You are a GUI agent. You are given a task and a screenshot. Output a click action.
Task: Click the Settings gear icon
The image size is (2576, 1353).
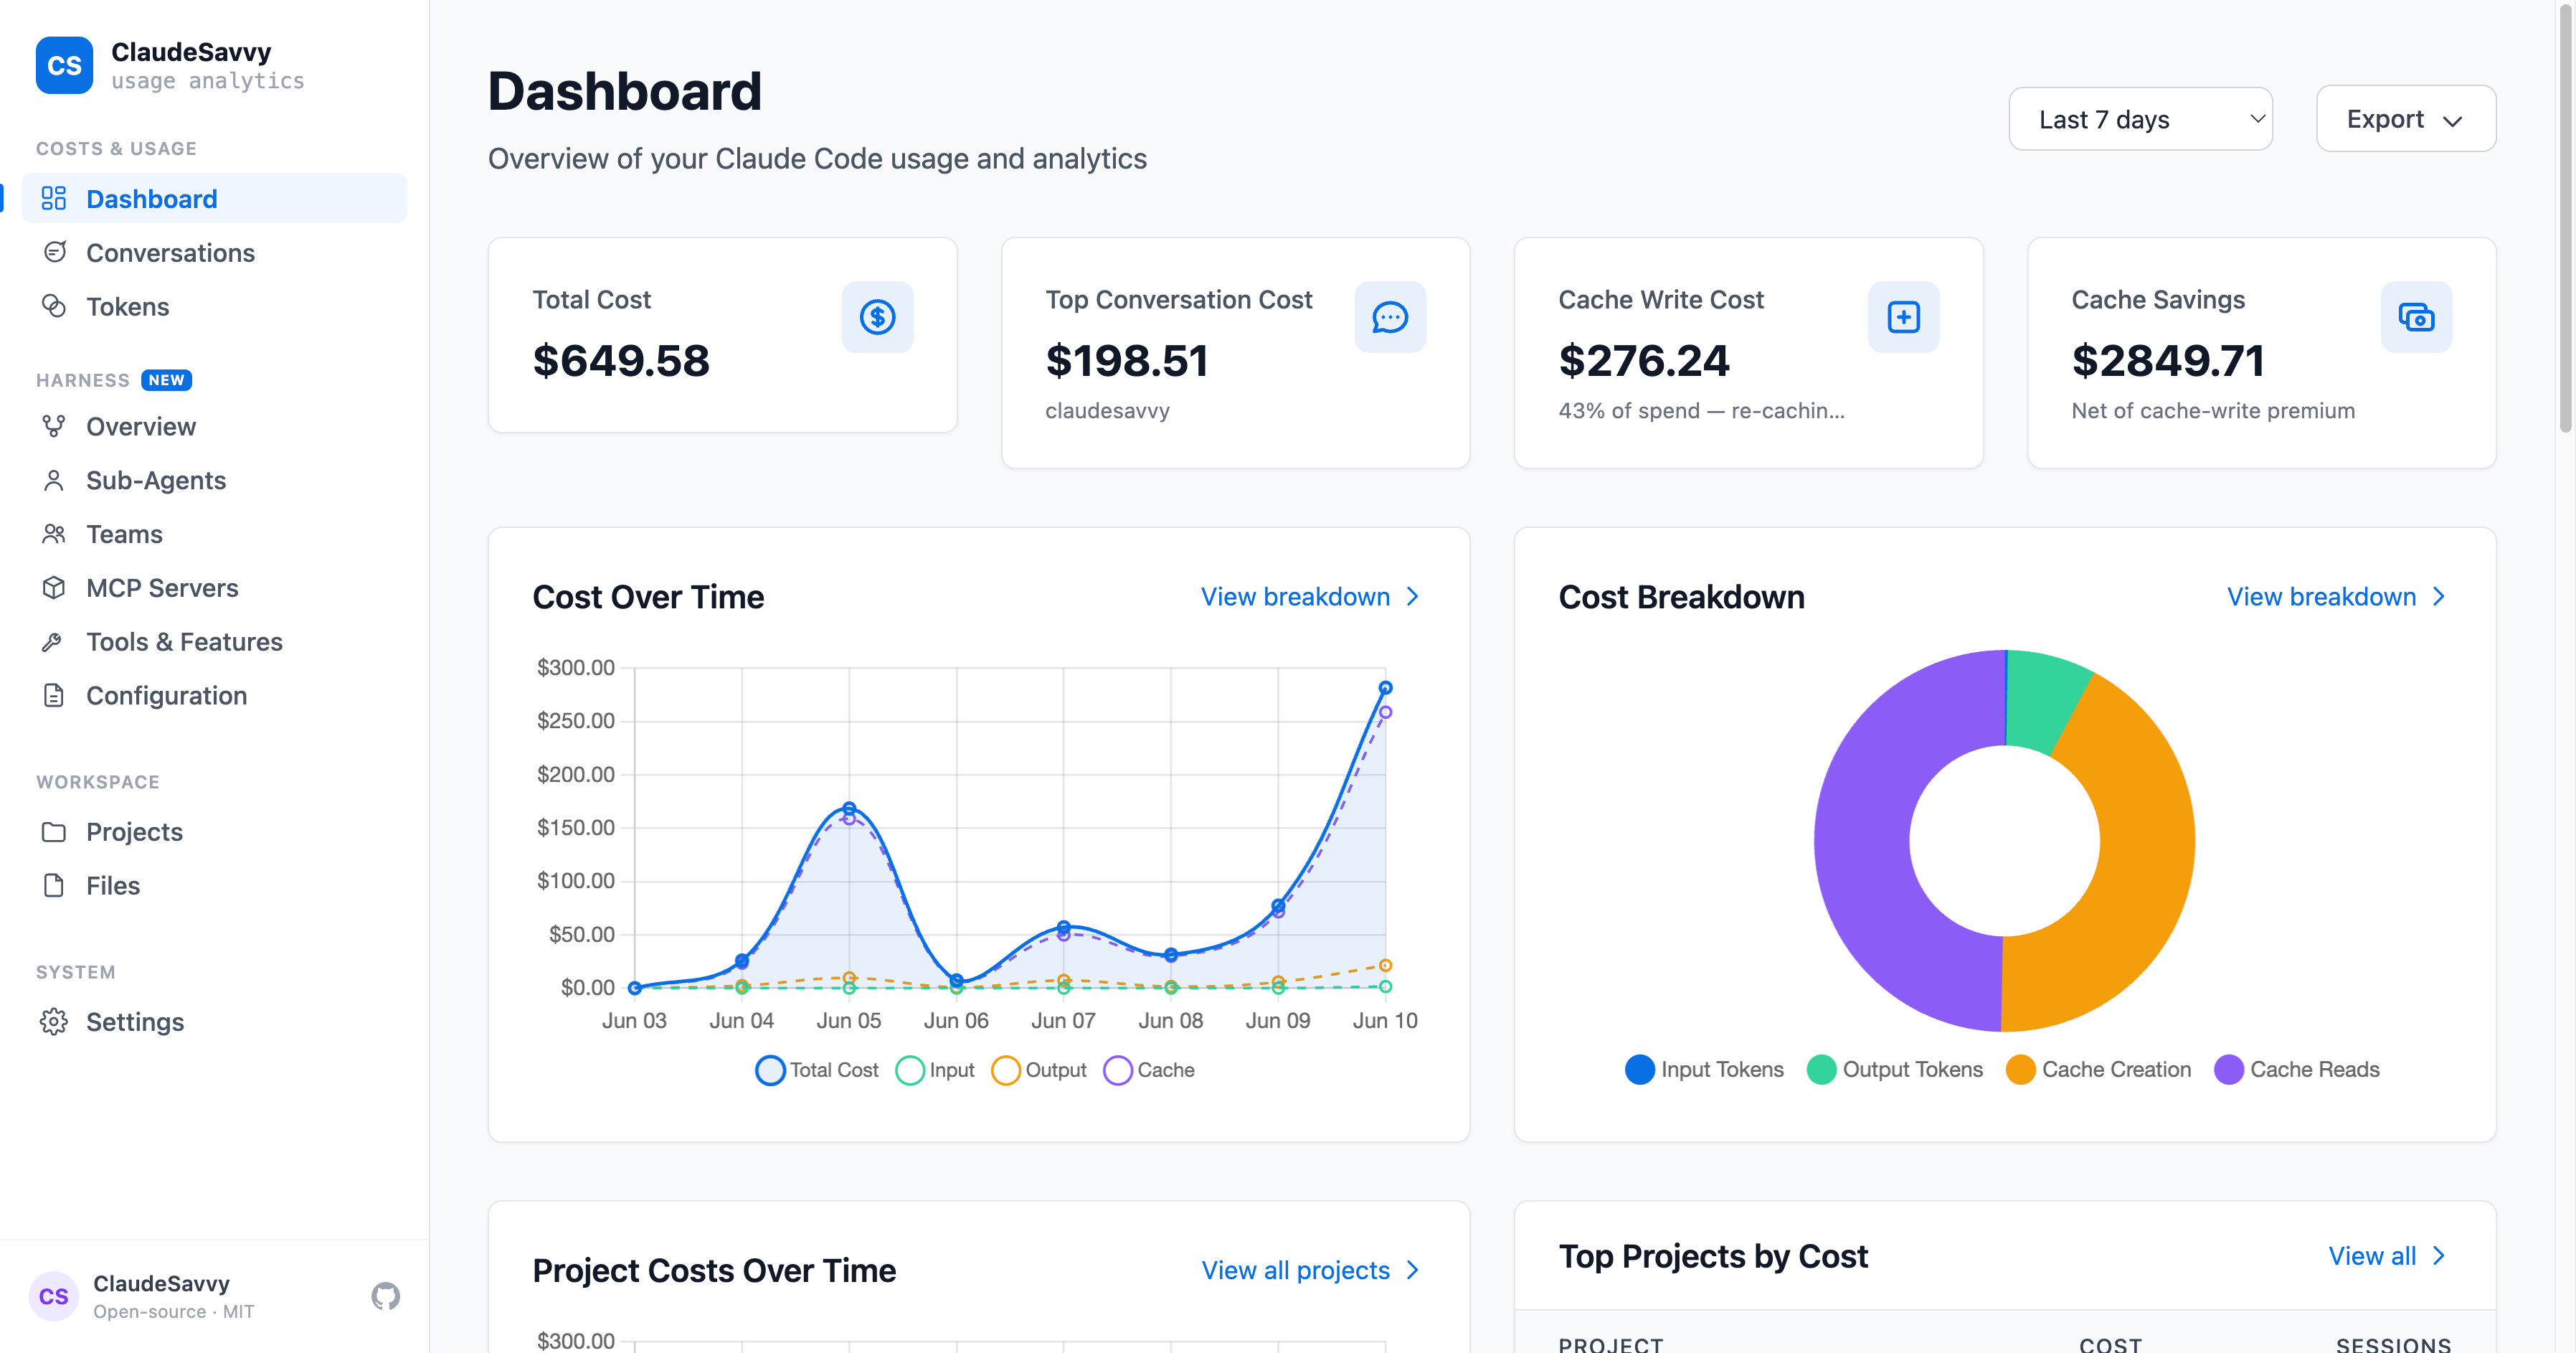[x=54, y=1021]
